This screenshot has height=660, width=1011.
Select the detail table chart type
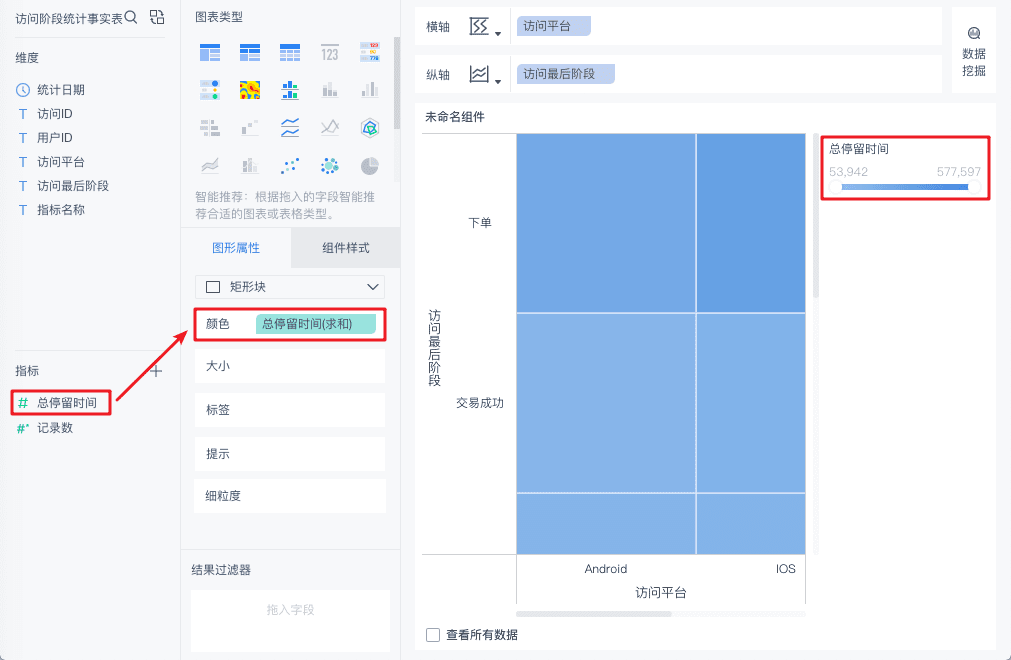[x=290, y=52]
